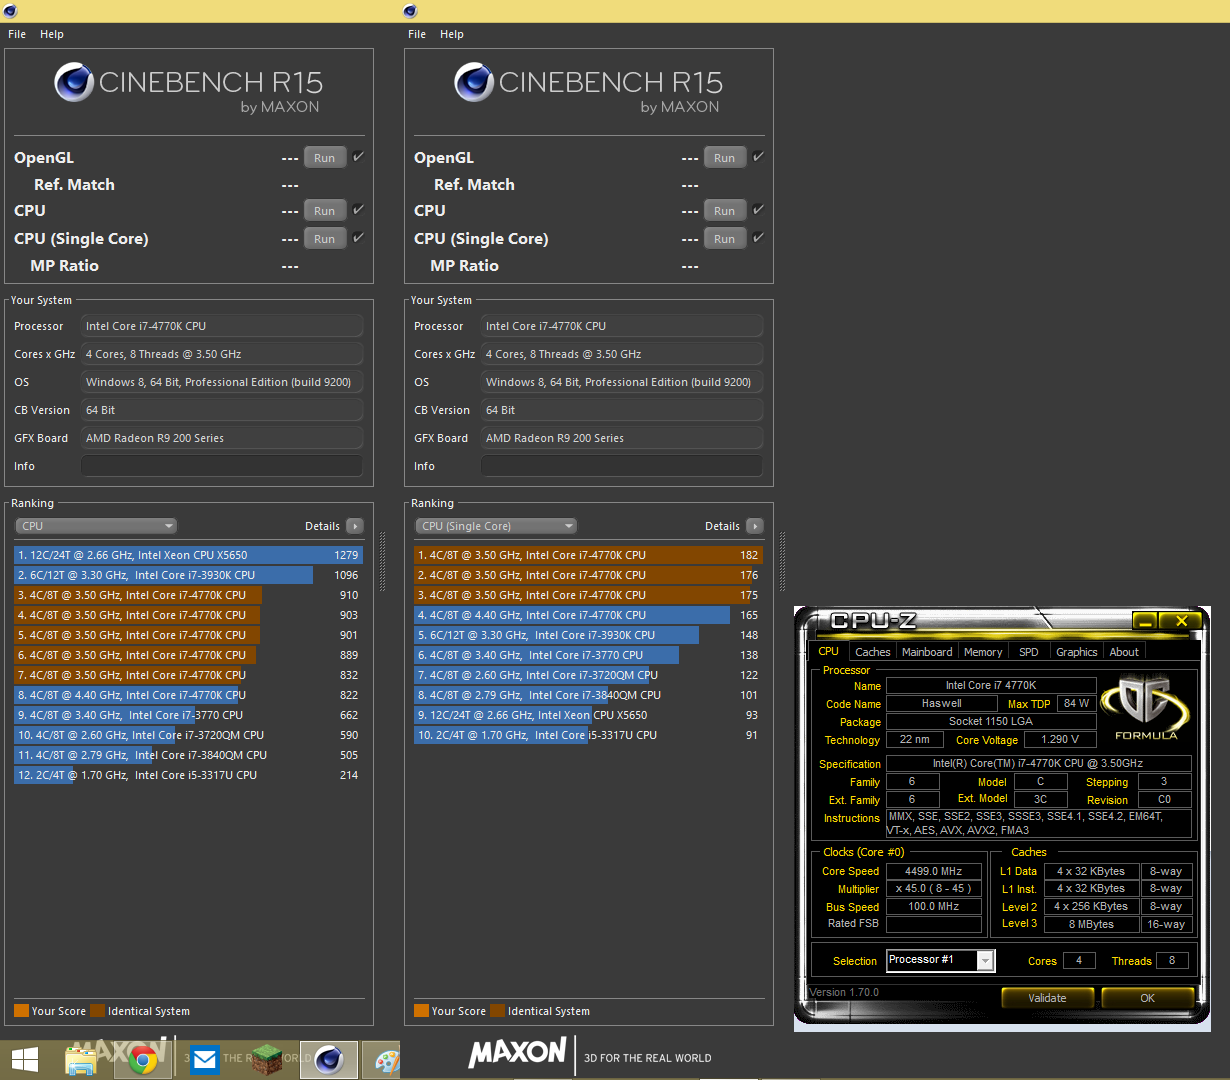This screenshot has width=1230, height=1080.
Task: Switch to the Mainboard tab in CPU-Z
Action: click(927, 652)
